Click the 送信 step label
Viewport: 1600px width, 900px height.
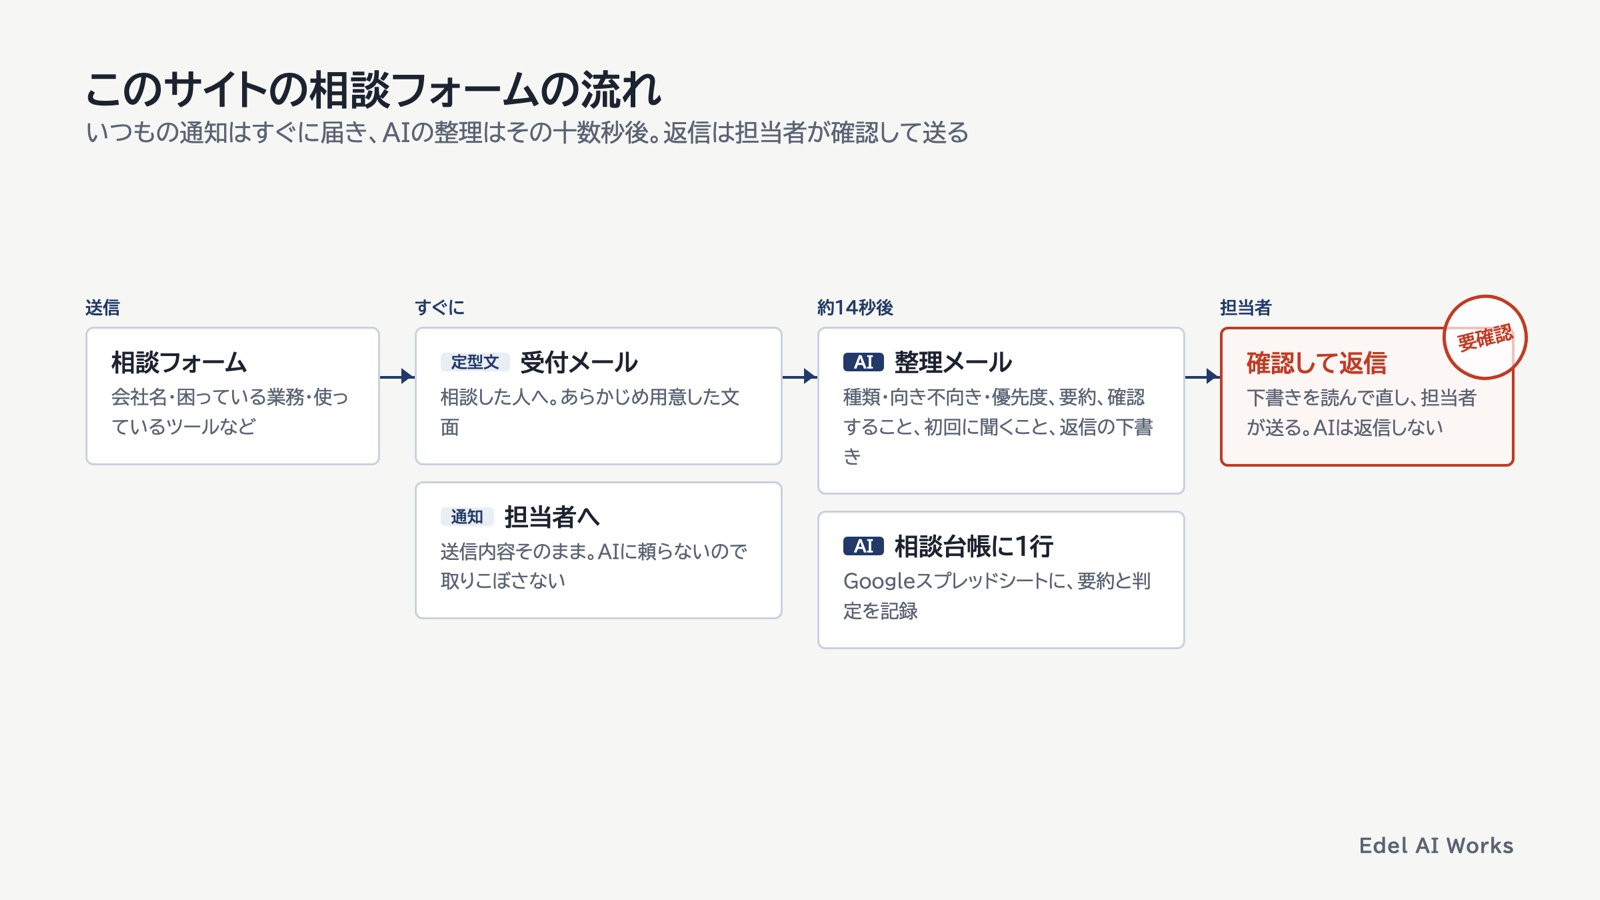[103, 307]
